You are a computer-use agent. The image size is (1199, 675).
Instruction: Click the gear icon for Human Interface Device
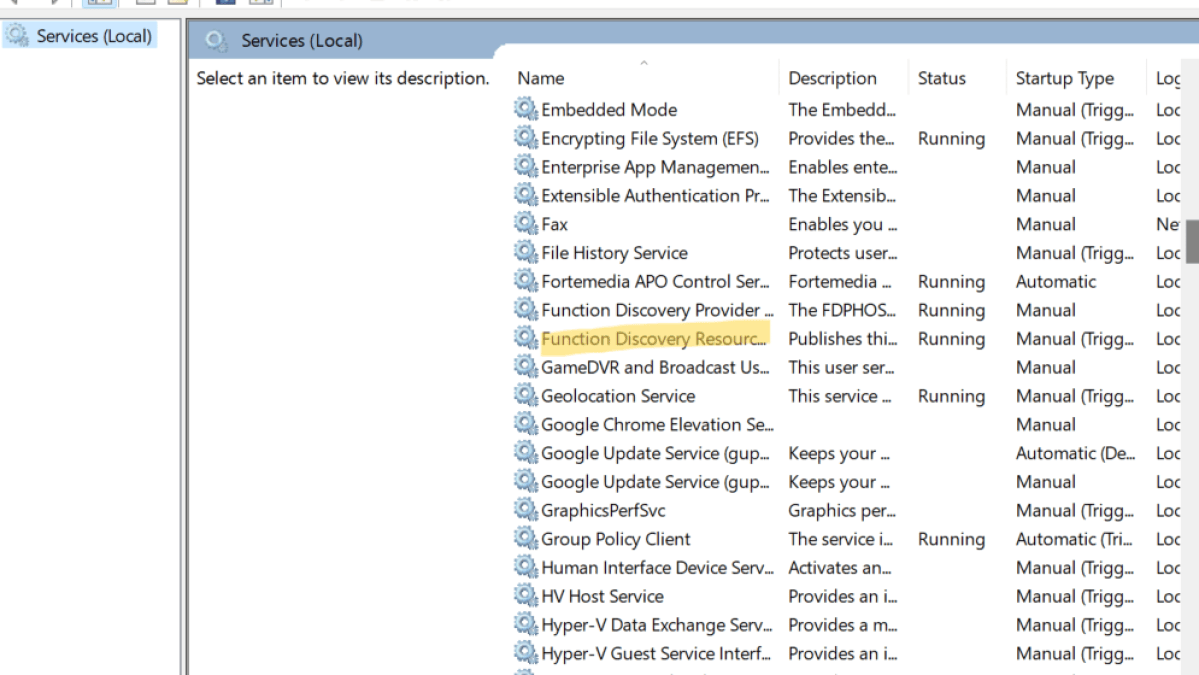(x=525, y=567)
